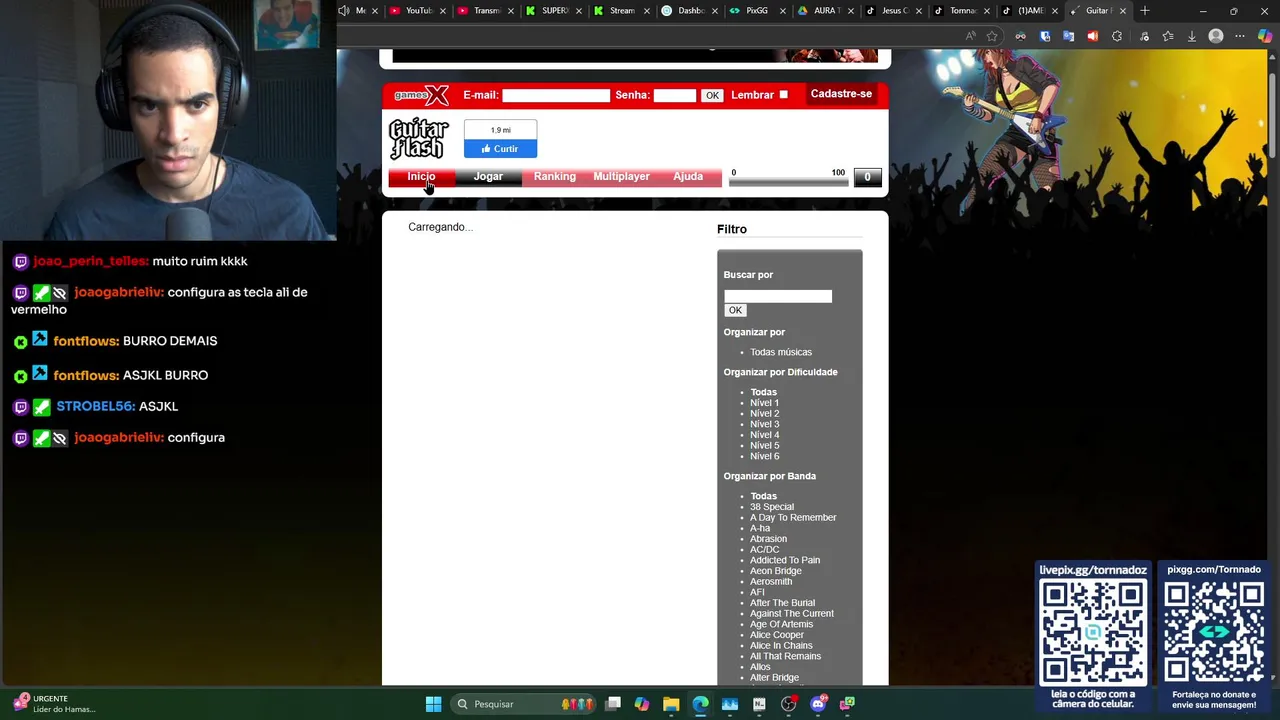Click the Senha password field
Viewport: 1280px width, 720px height.
click(675, 95)
